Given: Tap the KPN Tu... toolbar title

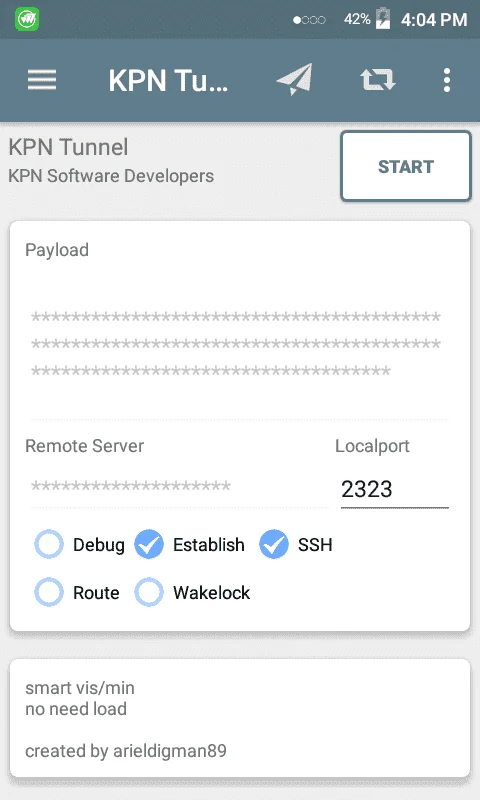Looking at the screenshot, I should 168,81.
